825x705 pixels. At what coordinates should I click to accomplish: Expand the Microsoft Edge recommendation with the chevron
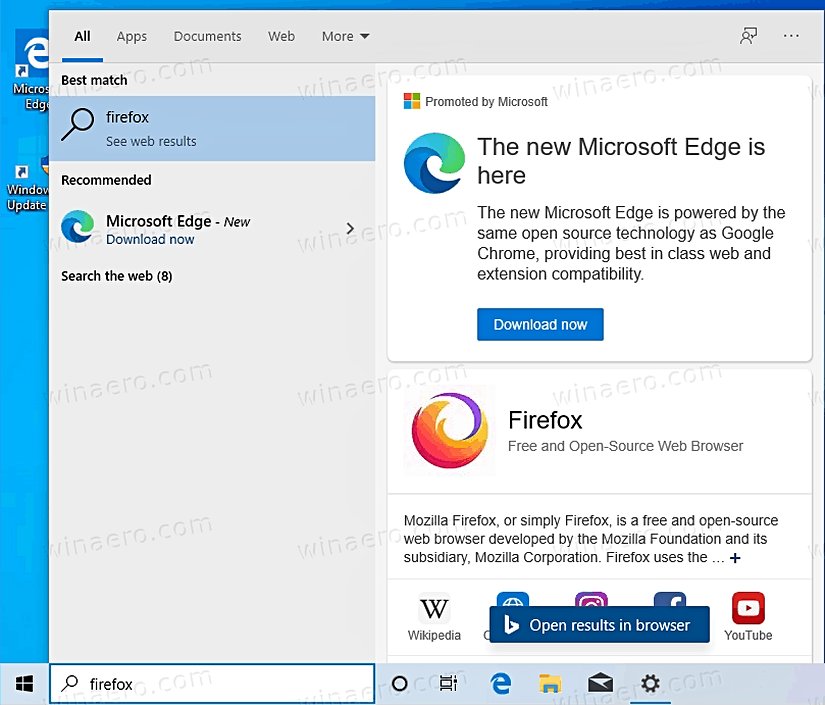349,228
